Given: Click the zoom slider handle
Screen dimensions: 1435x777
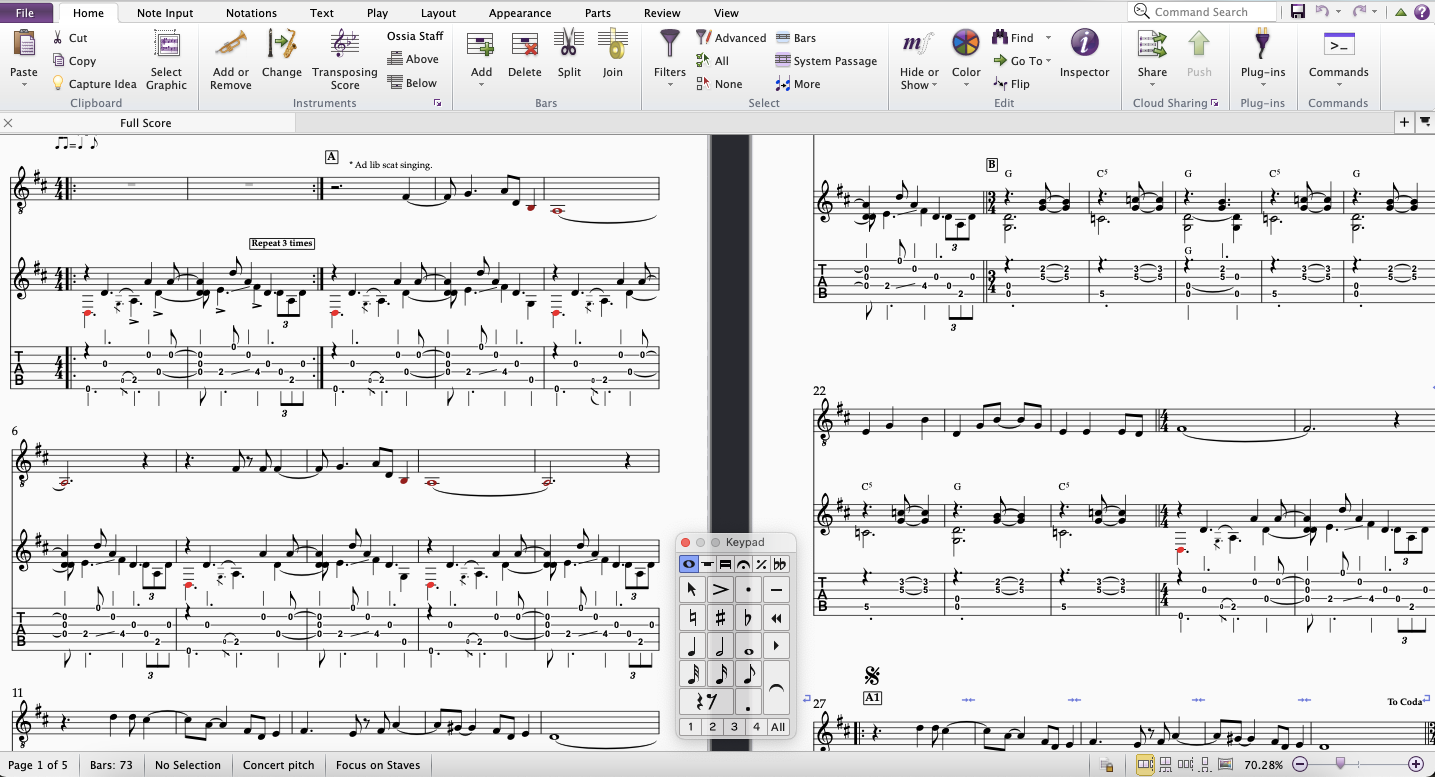Looking at the screenshot, I should pos(1340,764).
